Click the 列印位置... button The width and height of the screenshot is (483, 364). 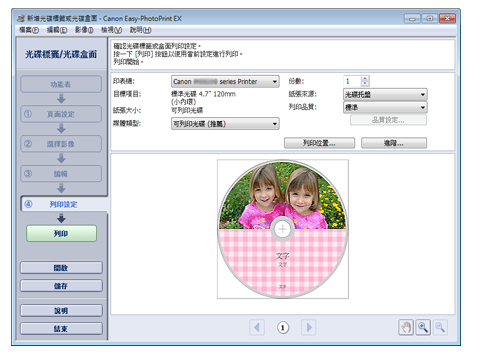click(x=319, y=143)
